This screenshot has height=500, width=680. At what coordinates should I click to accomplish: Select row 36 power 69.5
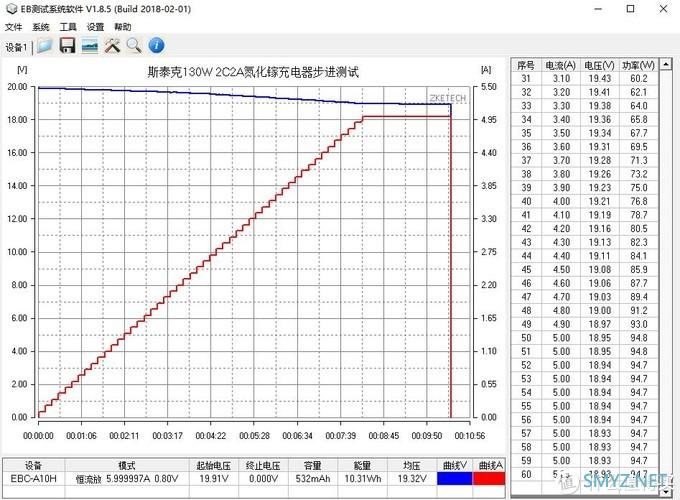click(639, 147)
